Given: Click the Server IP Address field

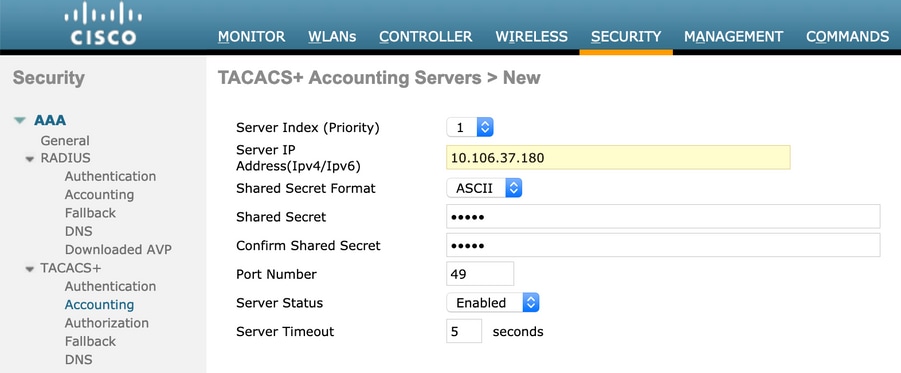Looking at the screenshot, I should point(618,157).
